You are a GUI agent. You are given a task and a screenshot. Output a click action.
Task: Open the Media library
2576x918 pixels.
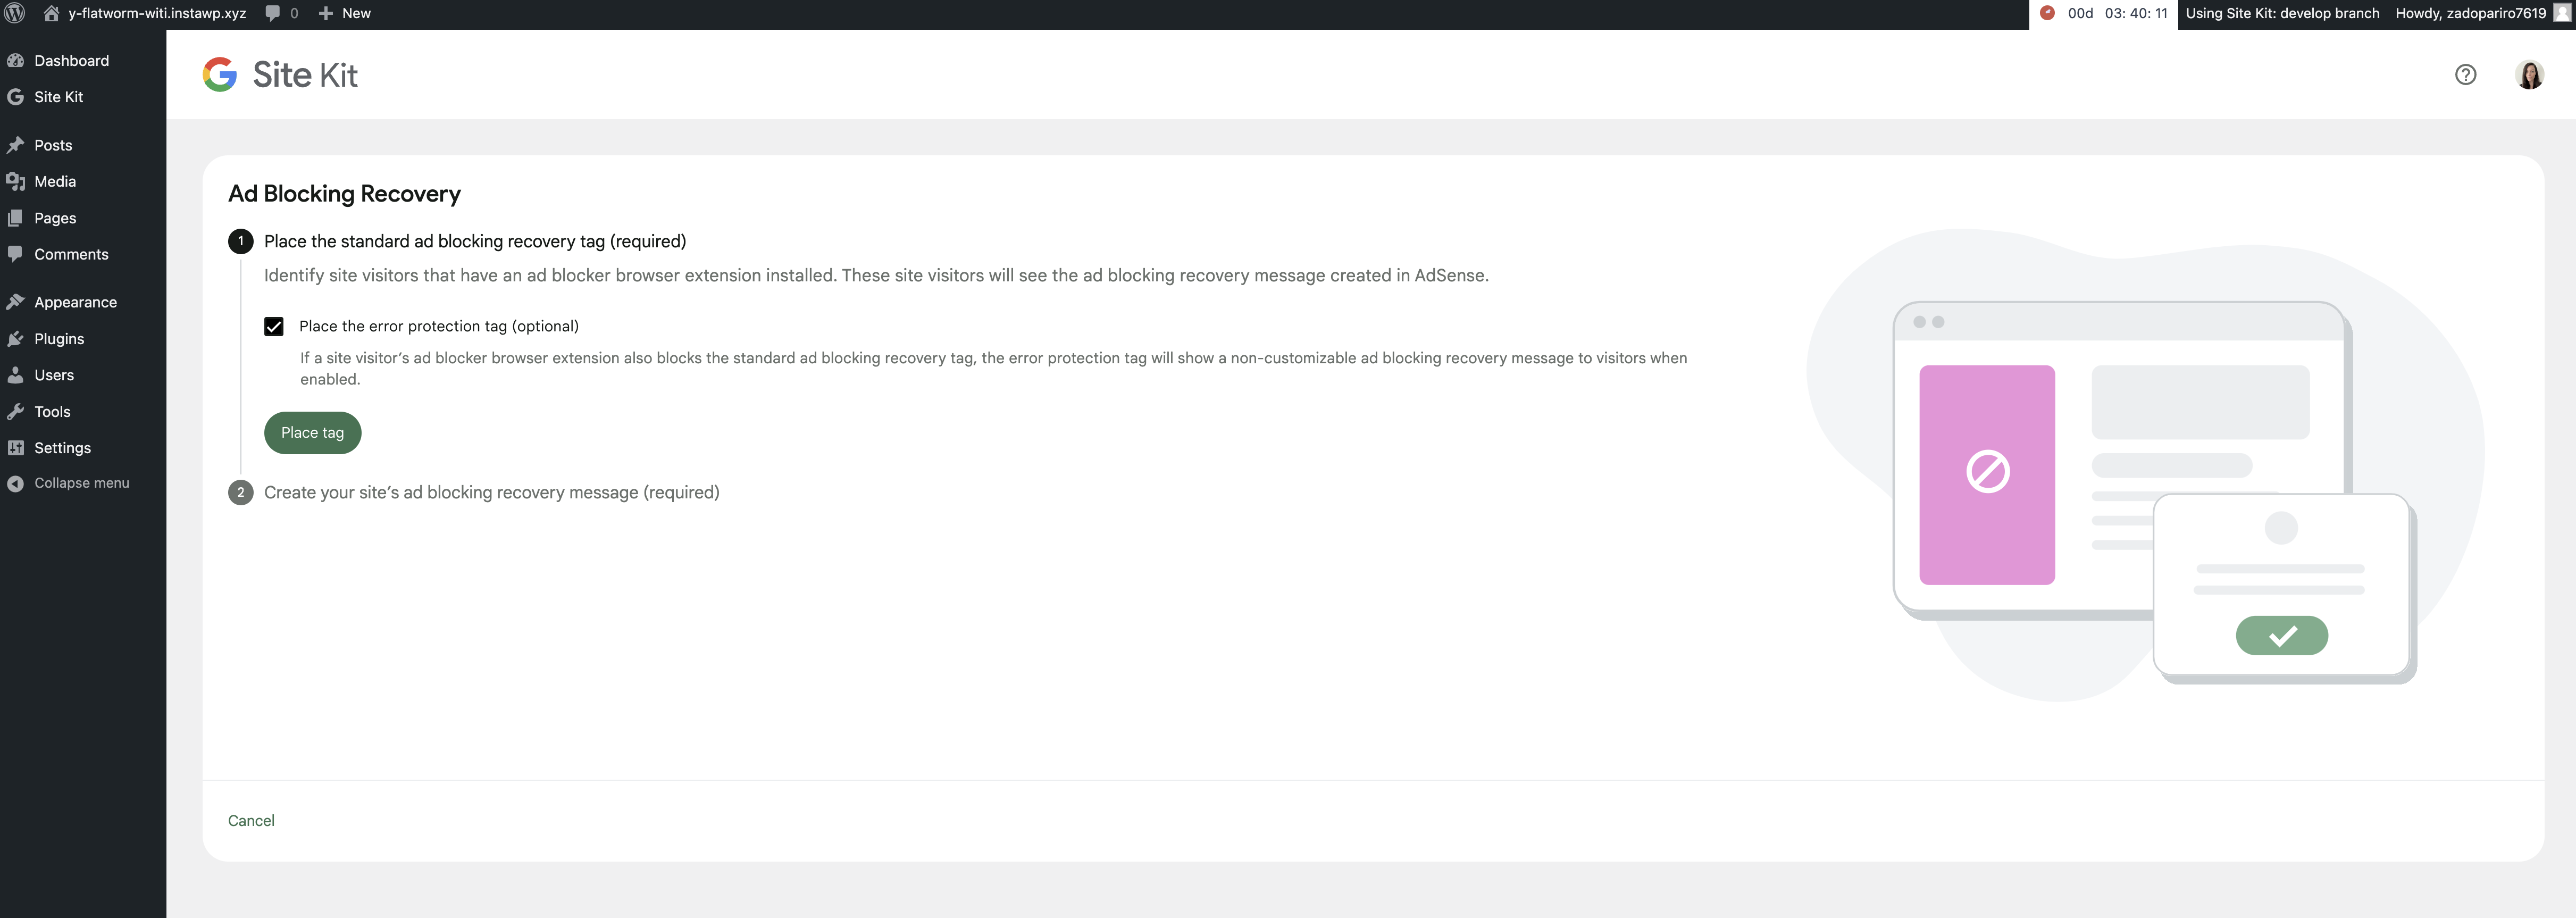[x=55, y=181]
